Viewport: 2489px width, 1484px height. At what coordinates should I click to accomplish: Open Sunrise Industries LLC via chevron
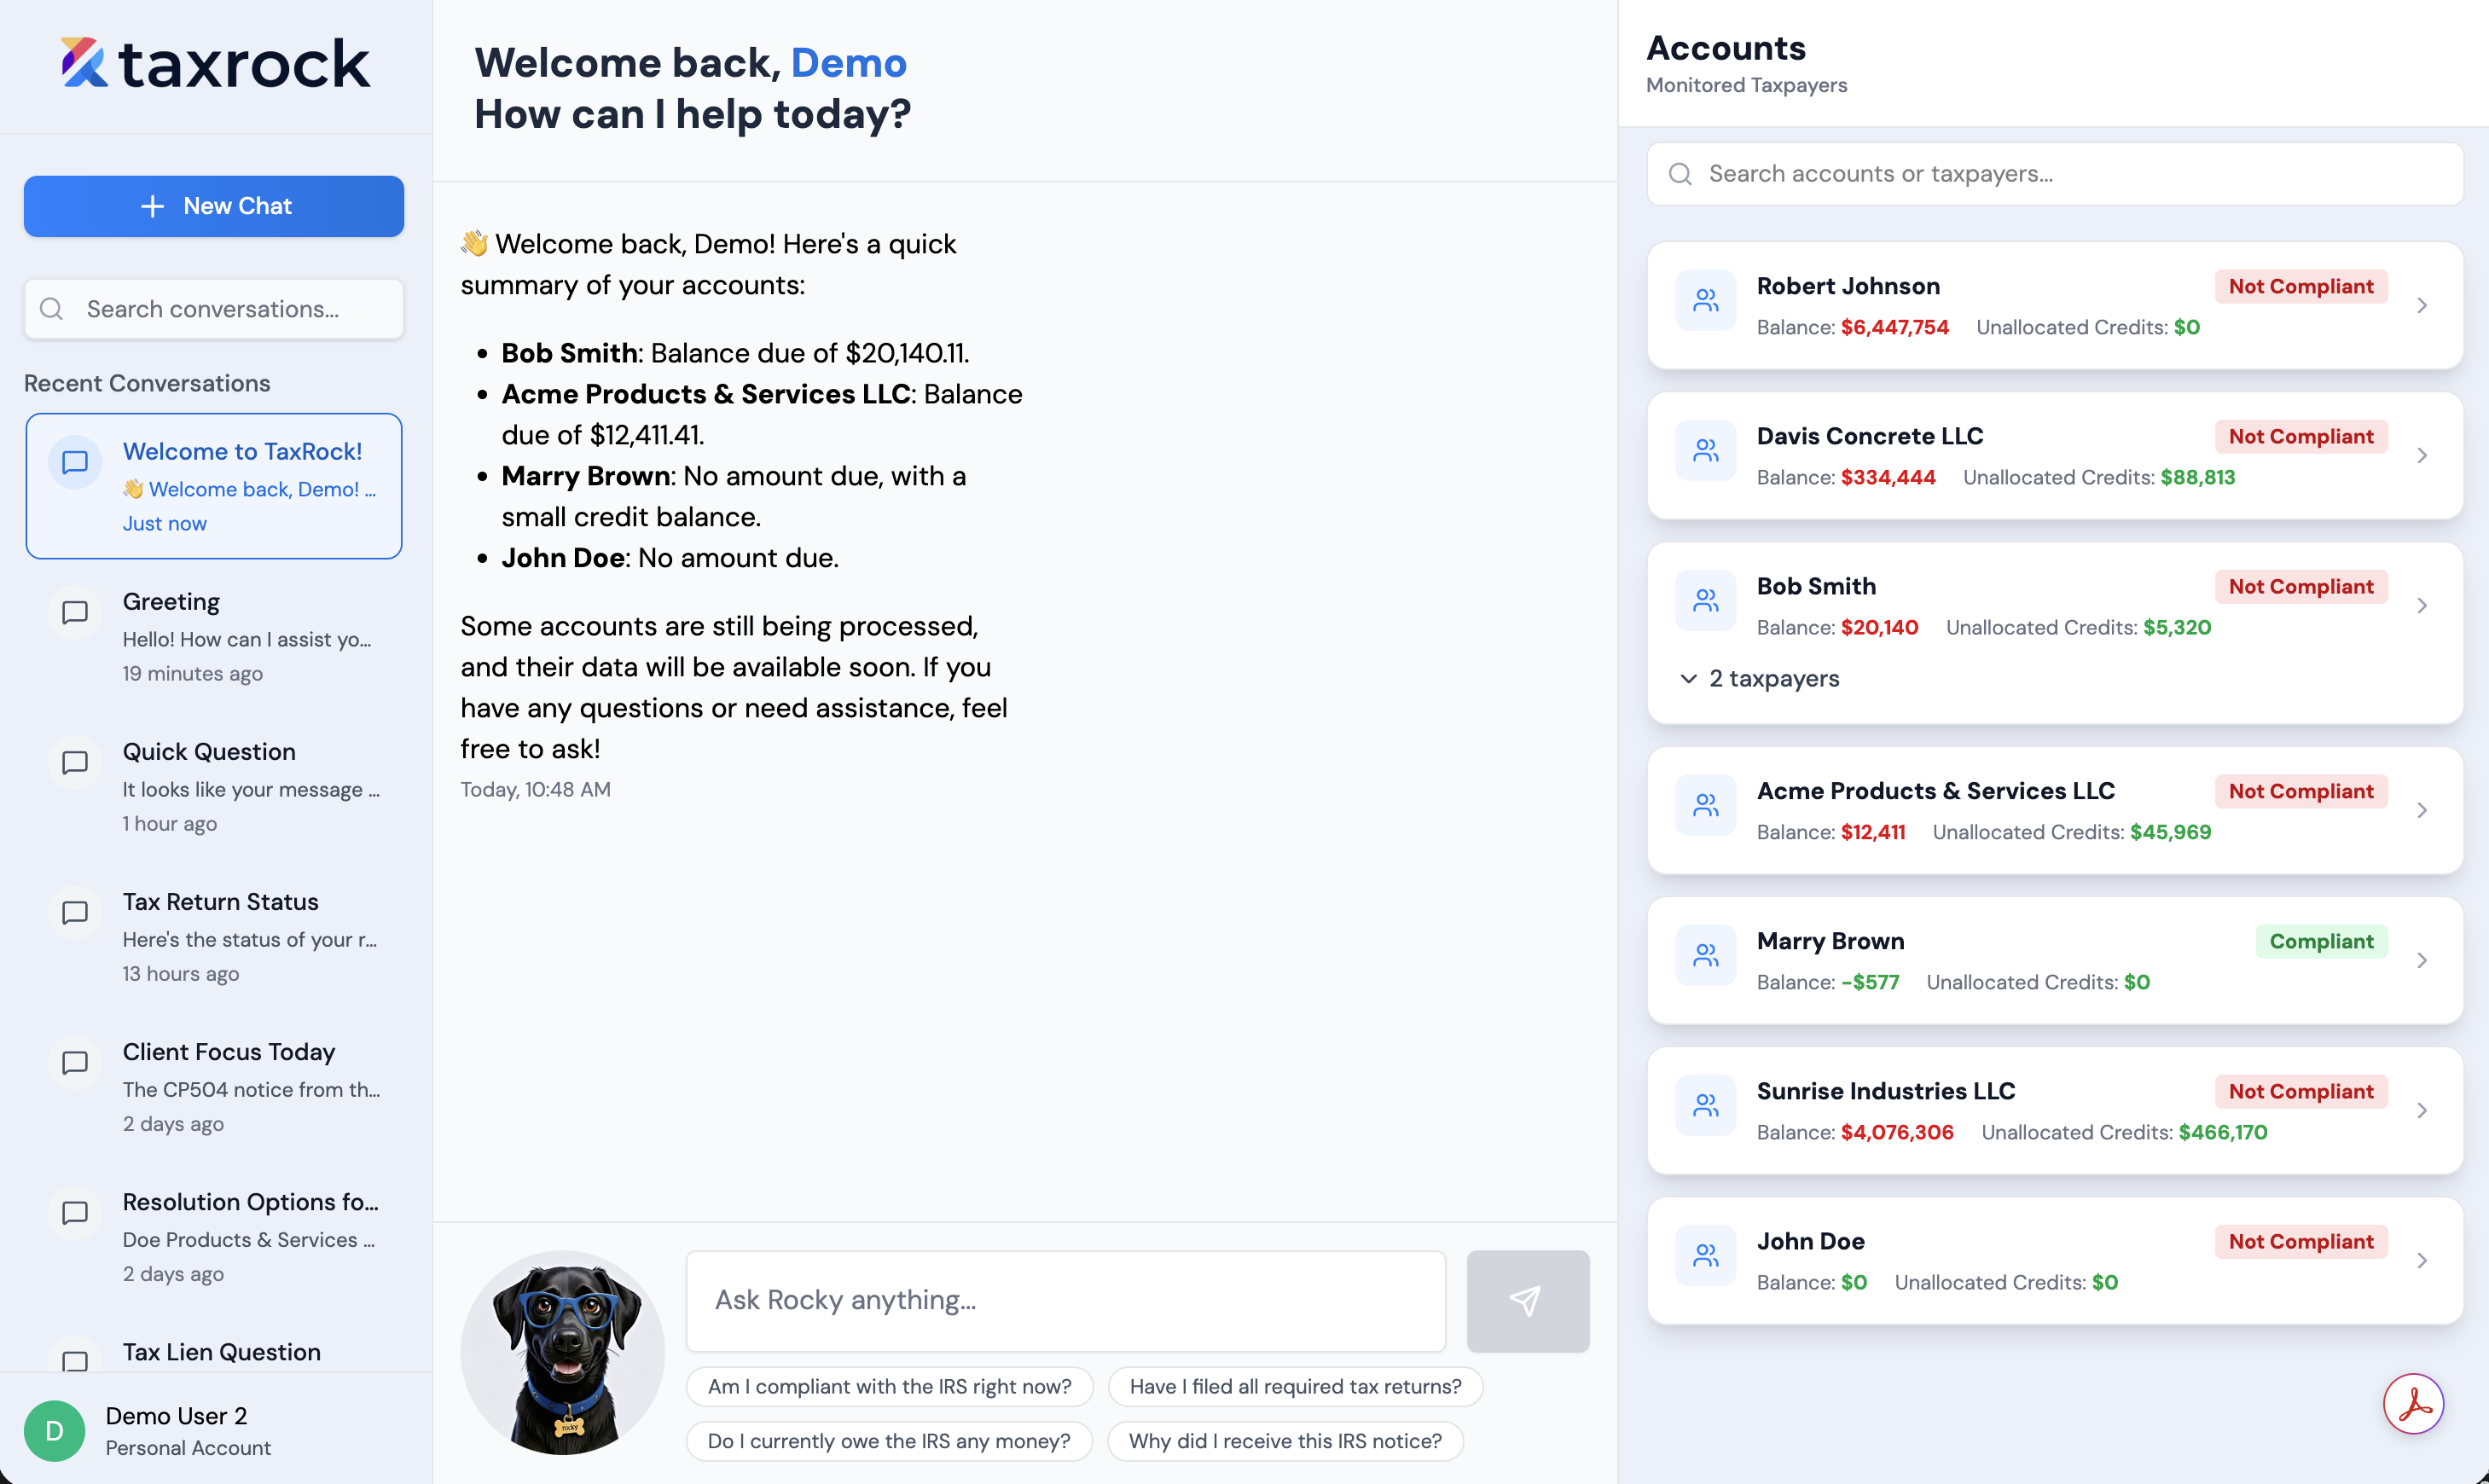click(x=2422, y=1111)
